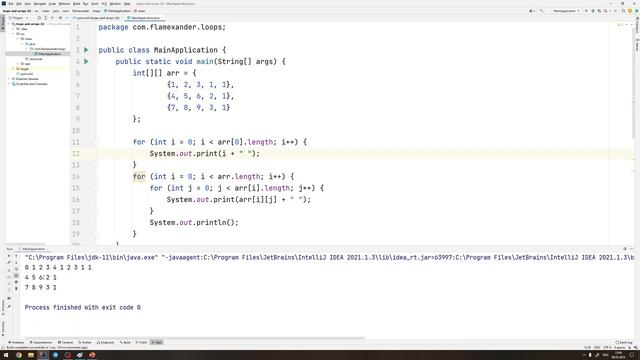The height and width of the screenshot is (360, 640).
Task: Open Structure vertical tab on left edge
Action: pyautogui.click(x=3, y=308)
